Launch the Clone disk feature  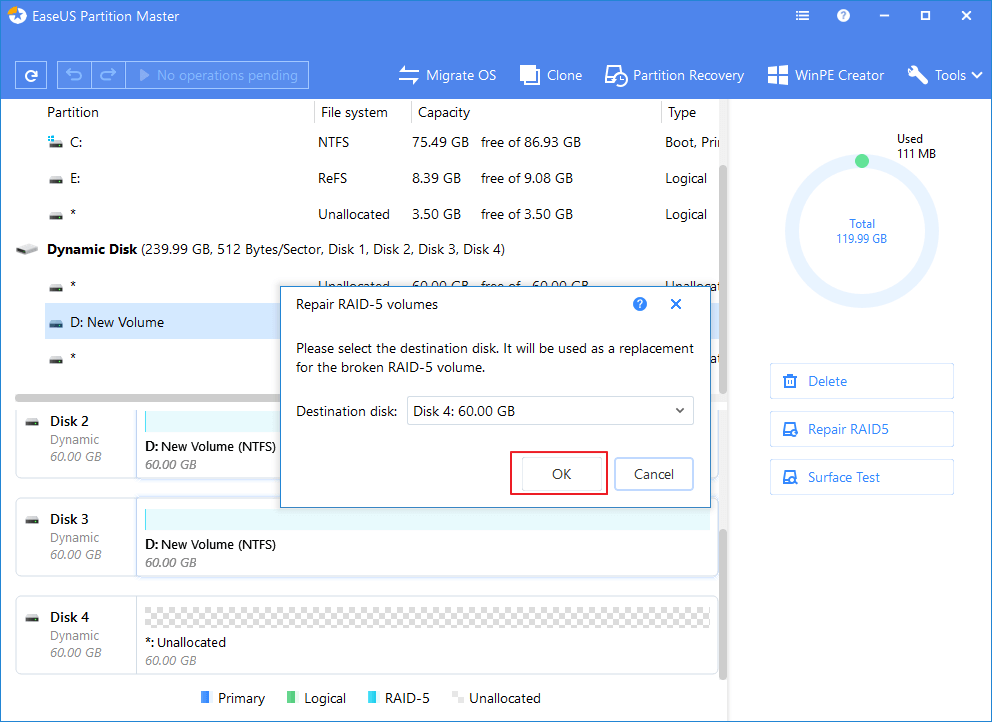551,75
